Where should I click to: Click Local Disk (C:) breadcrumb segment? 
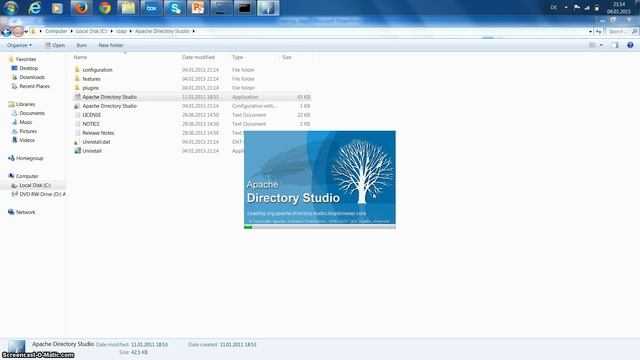pos(91,31)
